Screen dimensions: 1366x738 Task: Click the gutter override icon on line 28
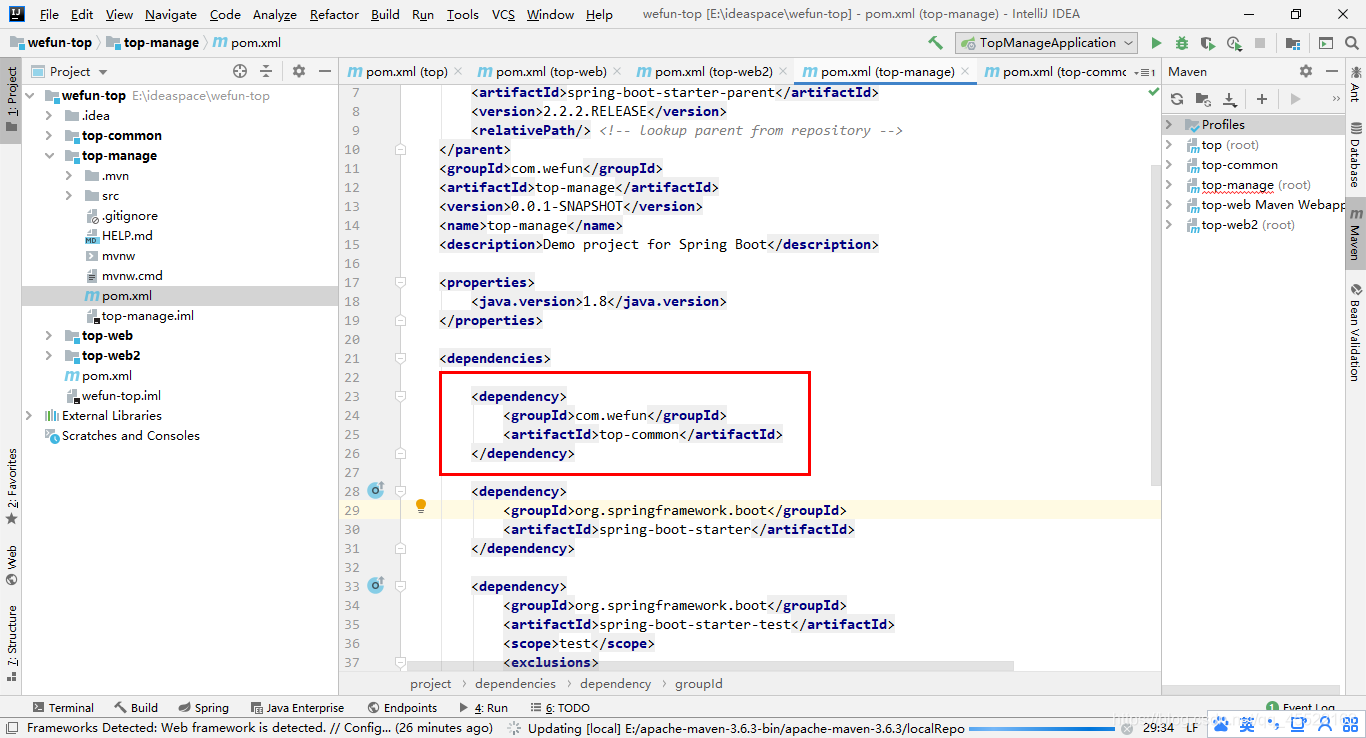click(375, 490)
